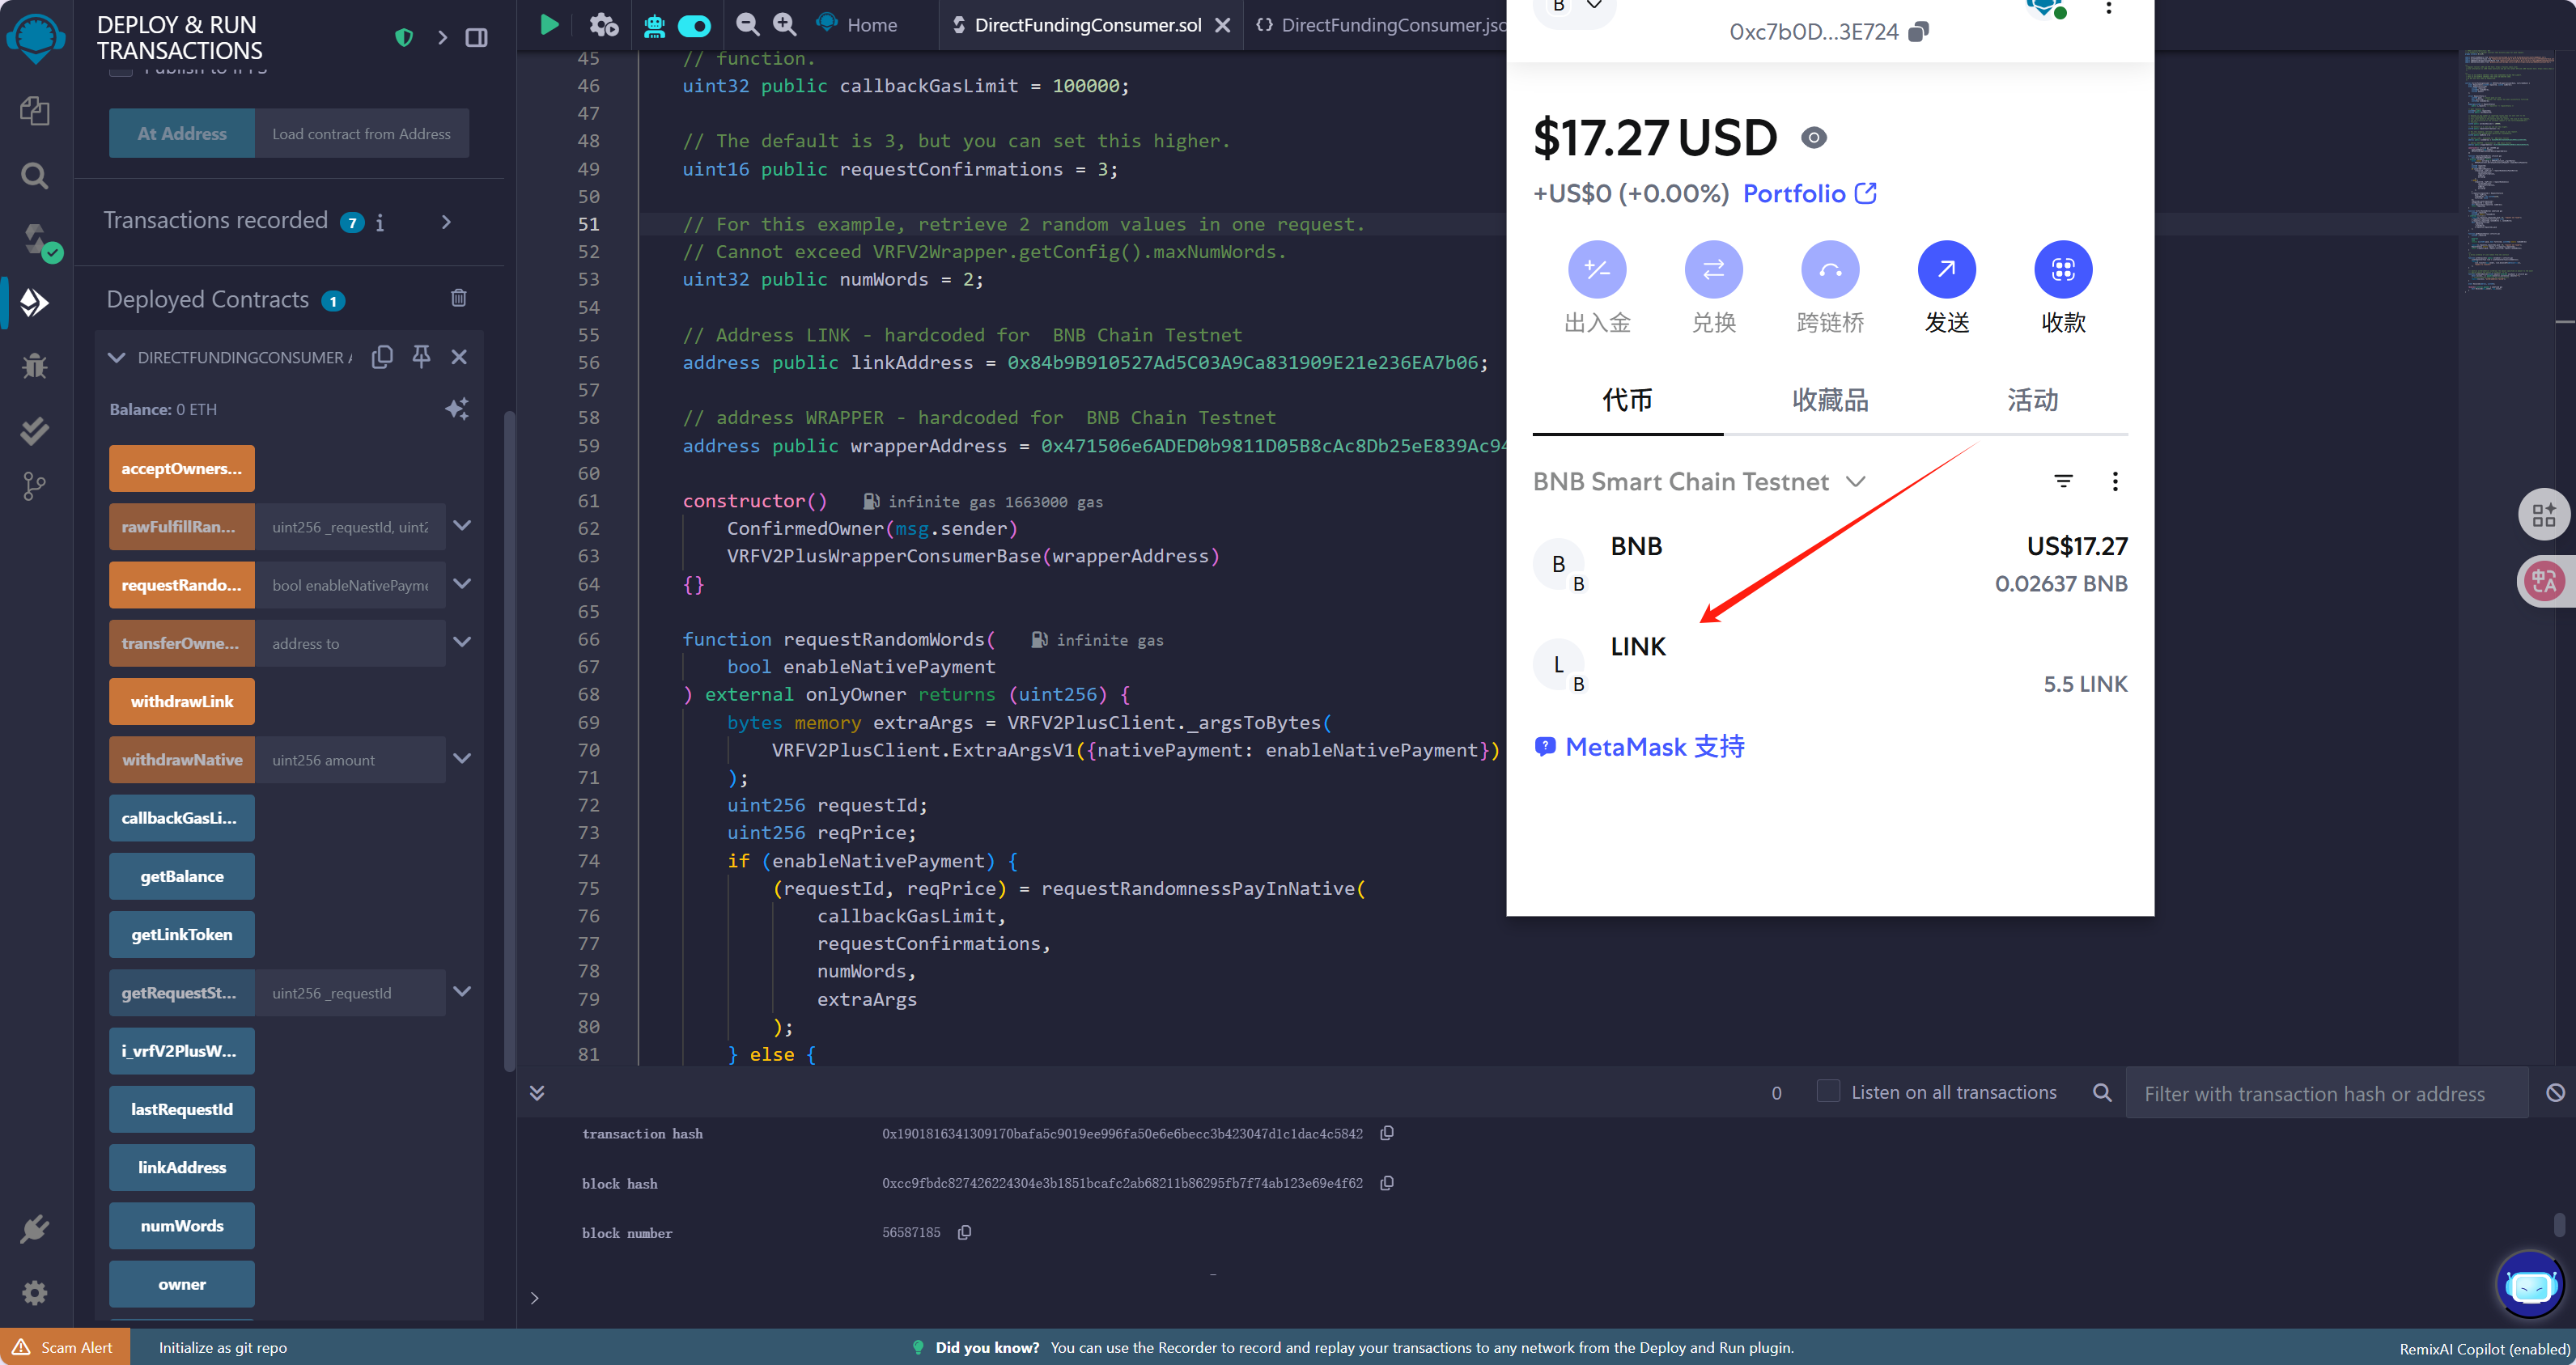
Task: Select the MetaMask 代币 tokens tab
Action: tap(1627, 401)
